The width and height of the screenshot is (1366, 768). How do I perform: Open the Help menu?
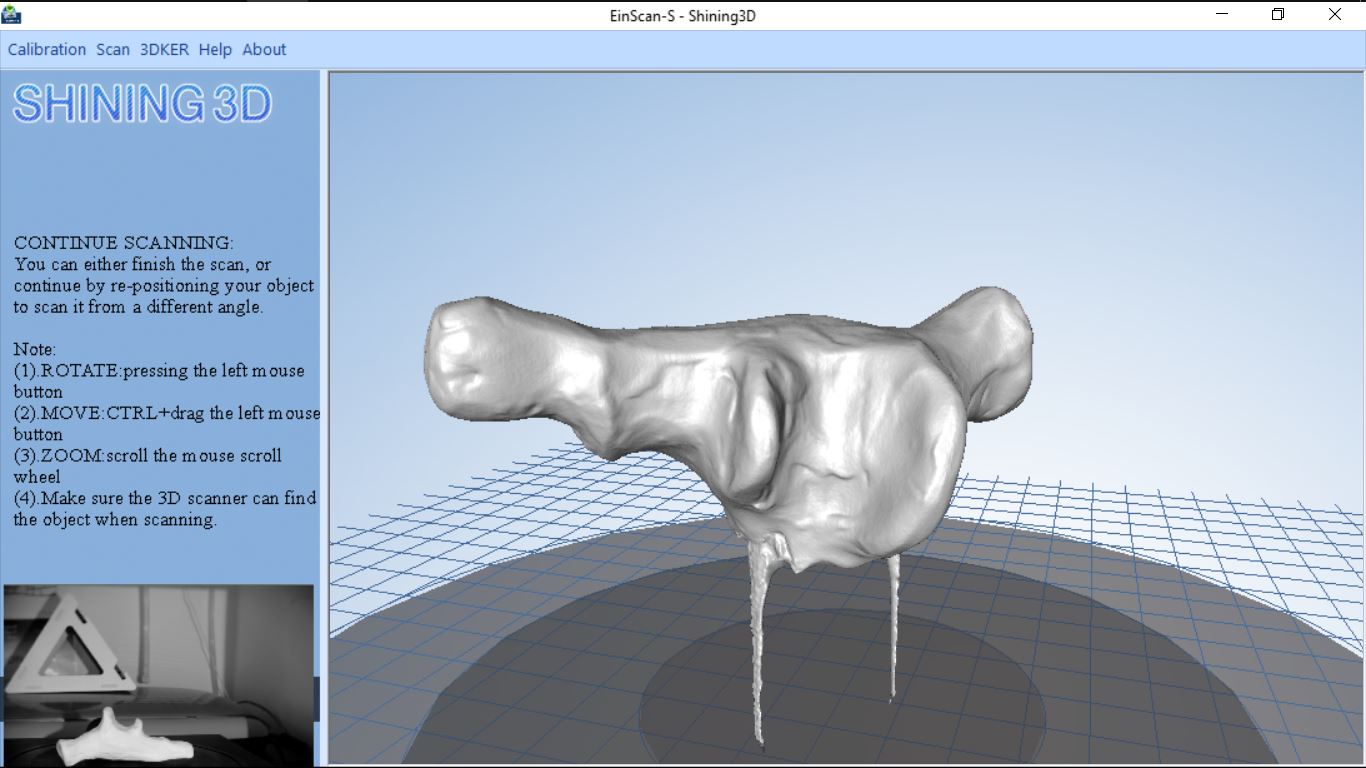215,49
